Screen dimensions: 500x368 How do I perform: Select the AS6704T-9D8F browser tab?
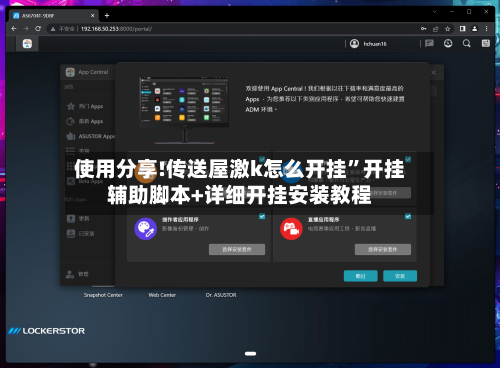53,16
